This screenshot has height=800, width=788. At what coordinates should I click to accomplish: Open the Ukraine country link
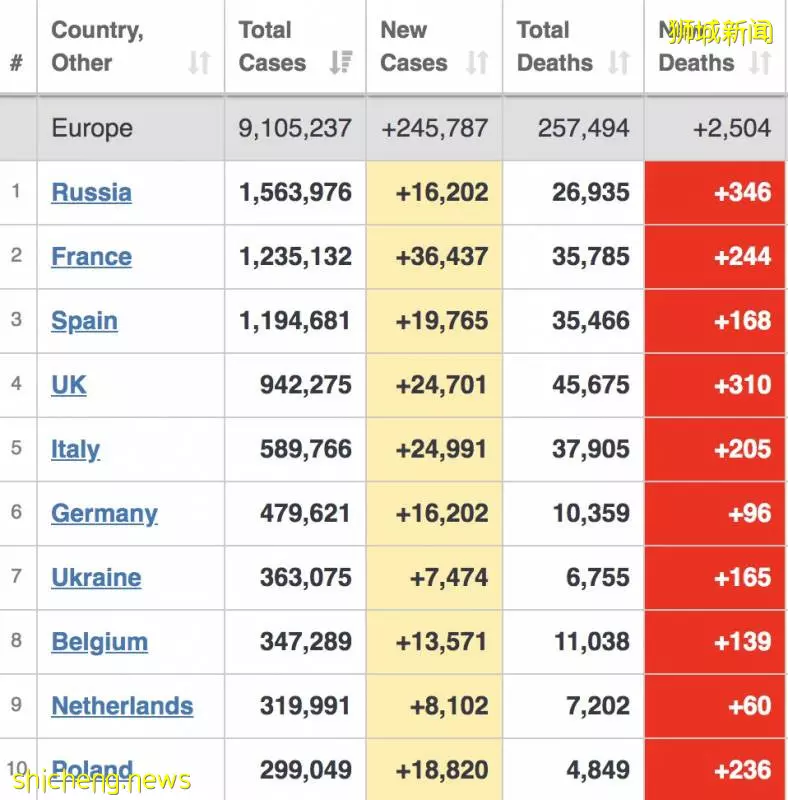(x=96, y=578)
